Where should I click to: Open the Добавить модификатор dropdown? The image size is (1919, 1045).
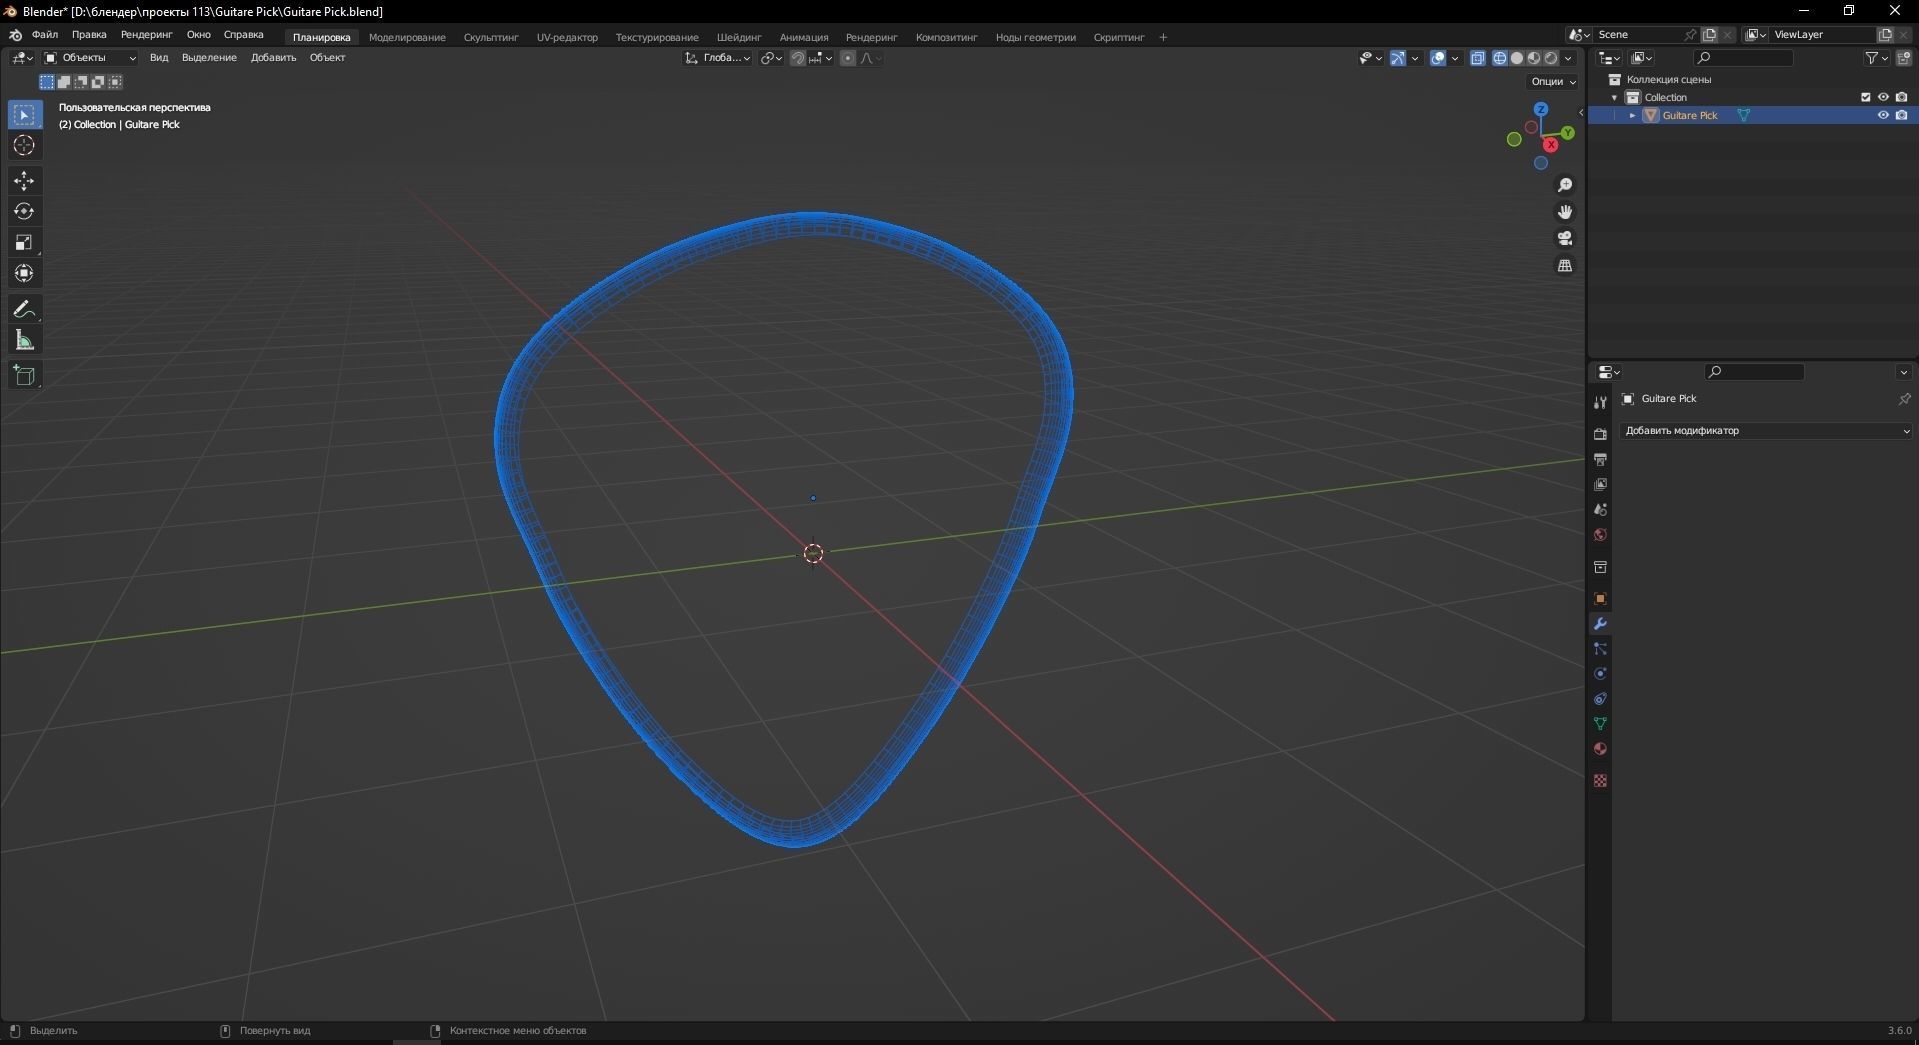[1766, 431]
